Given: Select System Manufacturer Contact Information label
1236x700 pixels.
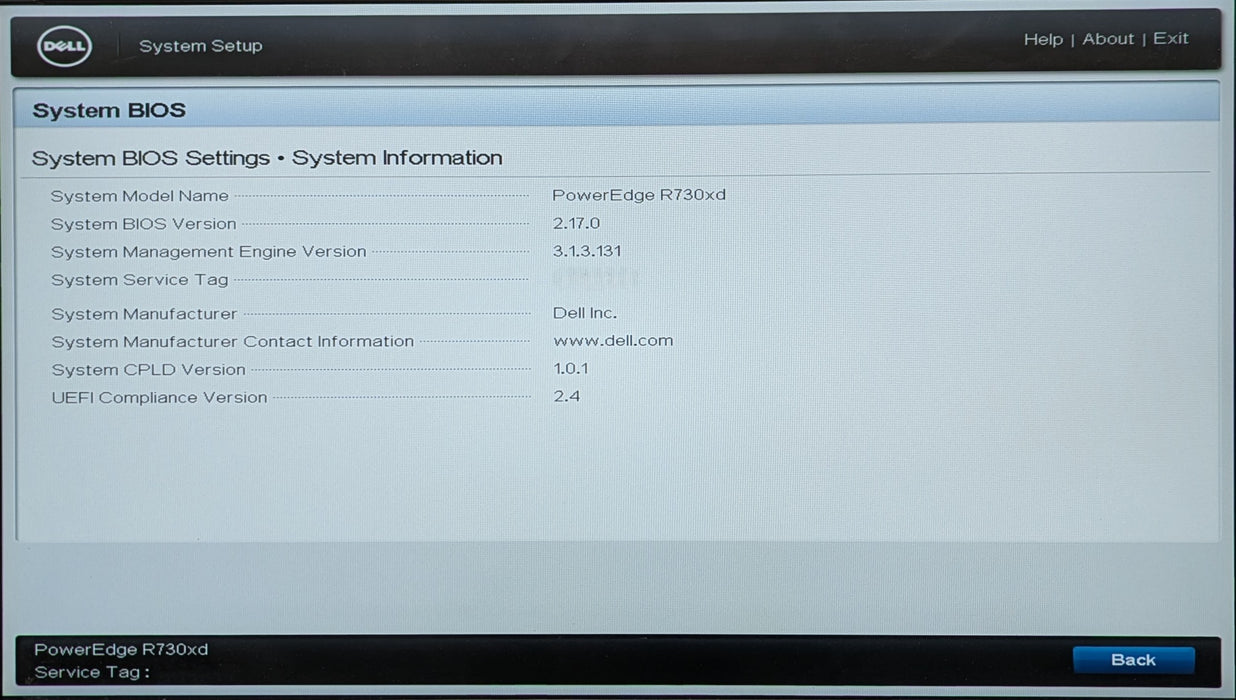Looking at the screenshot, I should click(233, 342).
